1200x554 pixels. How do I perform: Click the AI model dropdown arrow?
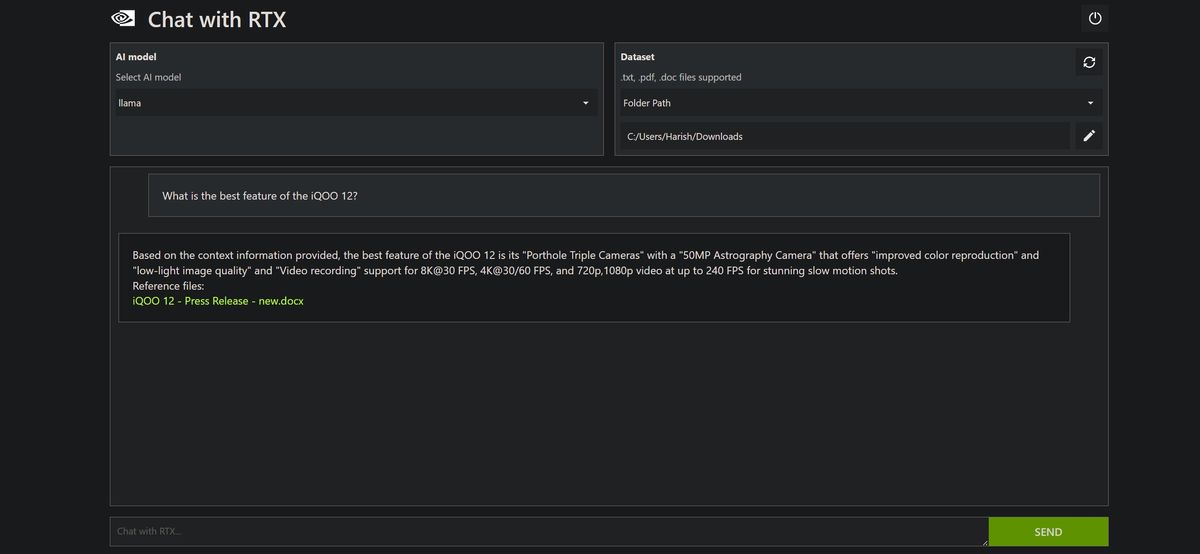586,103
